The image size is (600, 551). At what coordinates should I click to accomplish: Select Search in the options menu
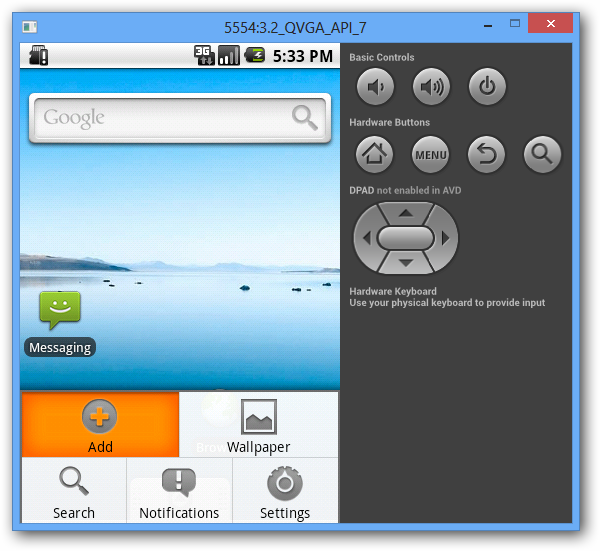[74, 491]
